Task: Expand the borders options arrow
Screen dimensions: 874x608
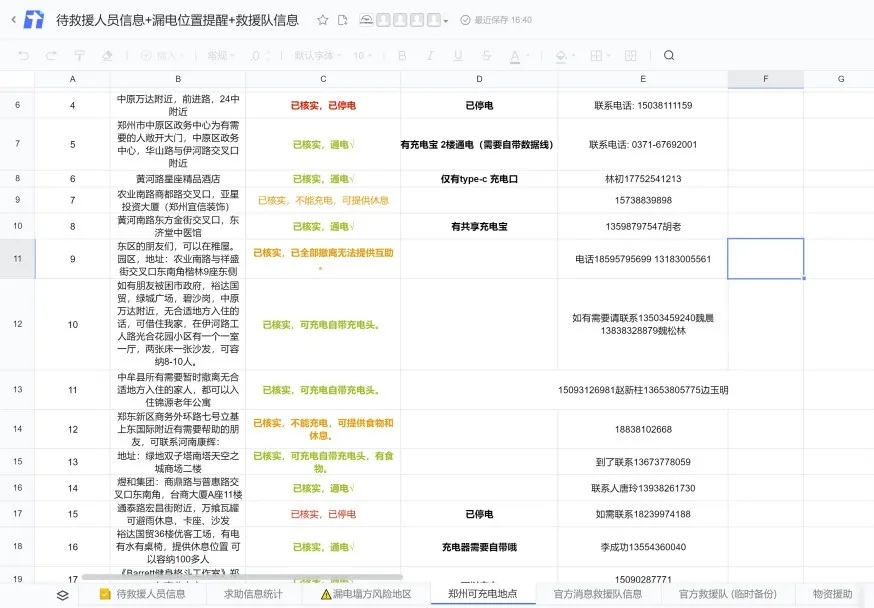Action: (x=608, y=56)
